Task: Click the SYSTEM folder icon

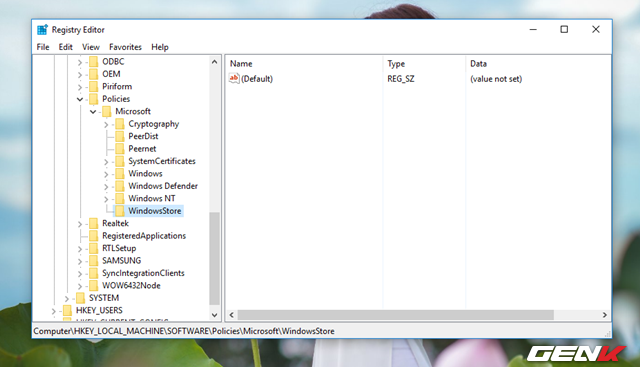Action: pos(81,298)
